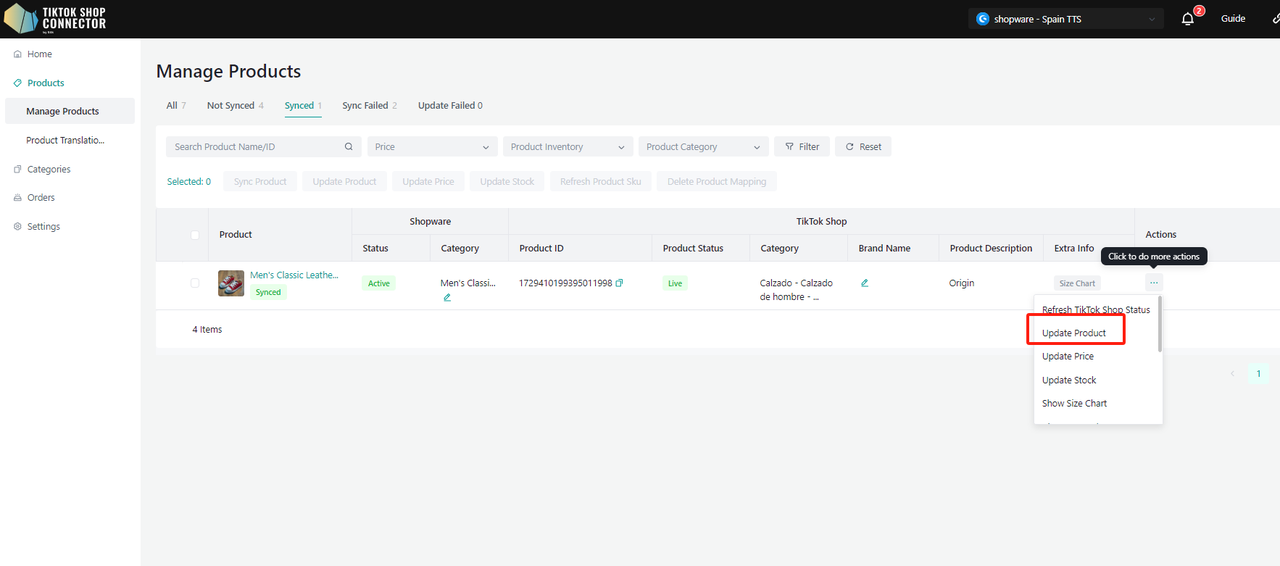Screen dimensions: 1280x566
Task: Open the three-dots more actions button
Action: click(1154, 283)
